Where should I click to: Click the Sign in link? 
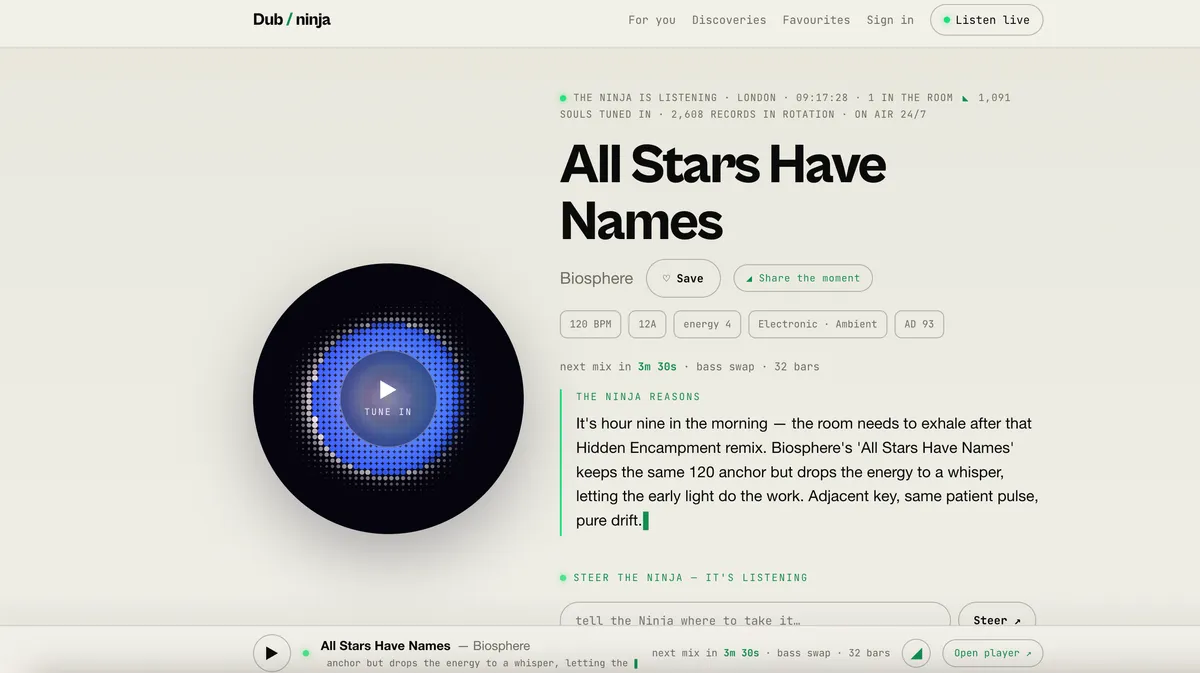[890, 20]
